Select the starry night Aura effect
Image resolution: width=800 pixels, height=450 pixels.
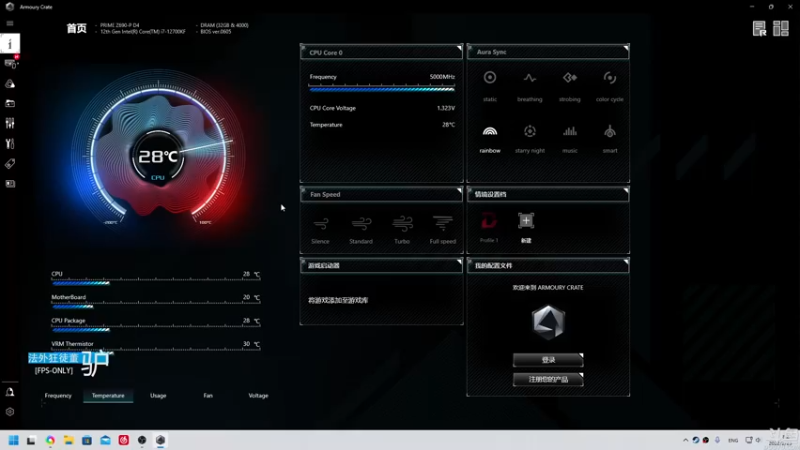click(x=530, y=138)
